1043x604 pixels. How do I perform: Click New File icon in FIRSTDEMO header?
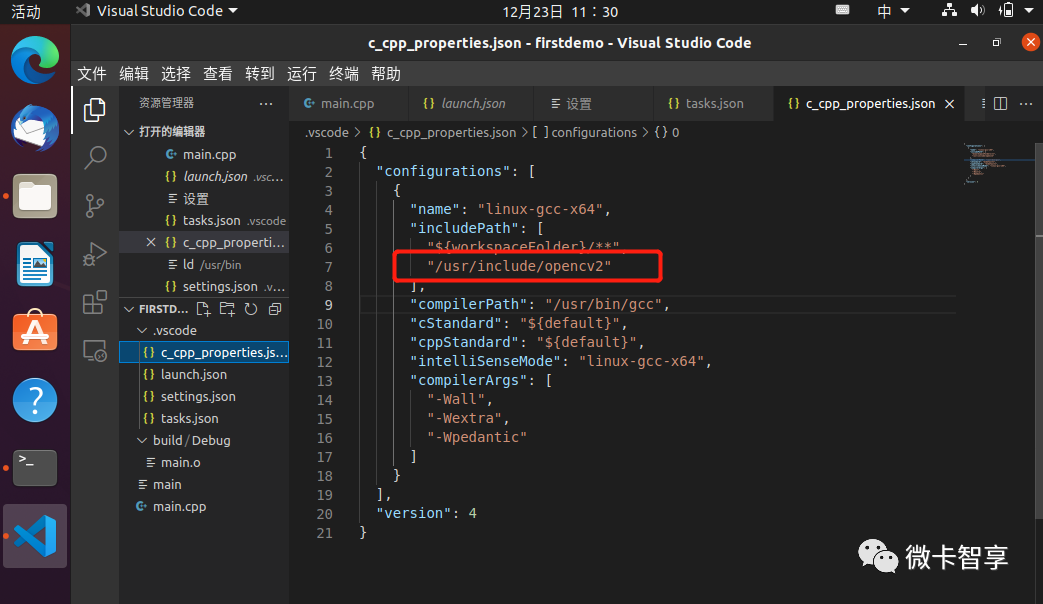204,309
